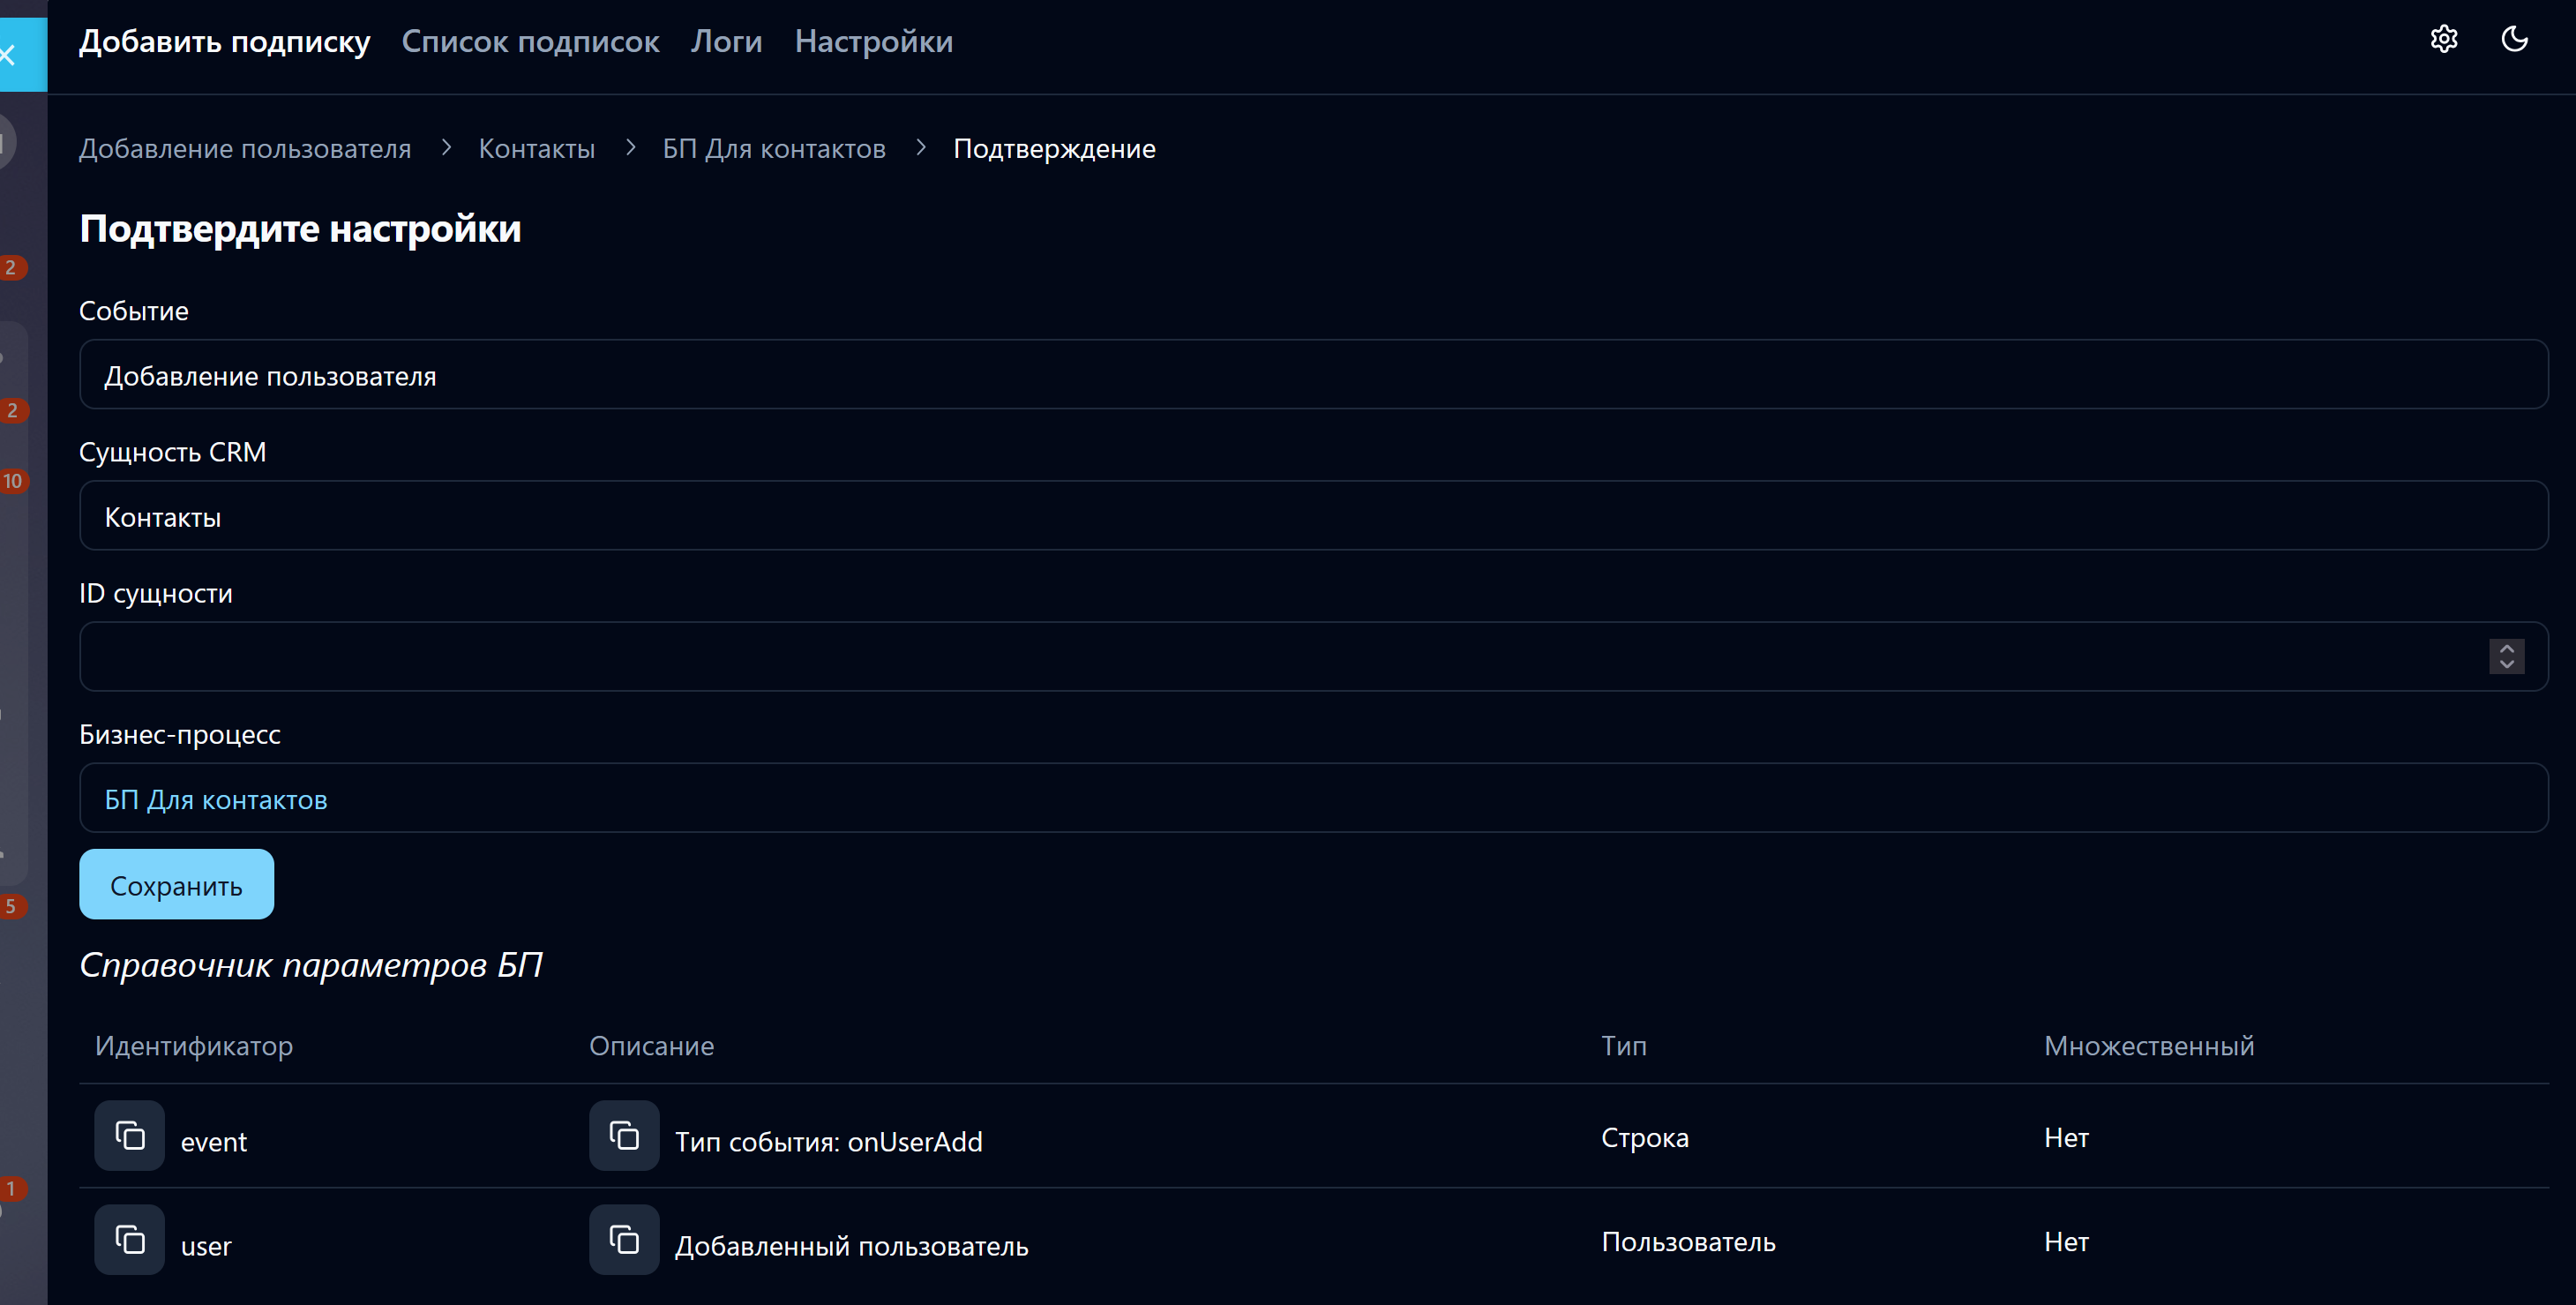
Task: Go to Добавление пользователя breadcrumb
Action: tap(245, 149)
